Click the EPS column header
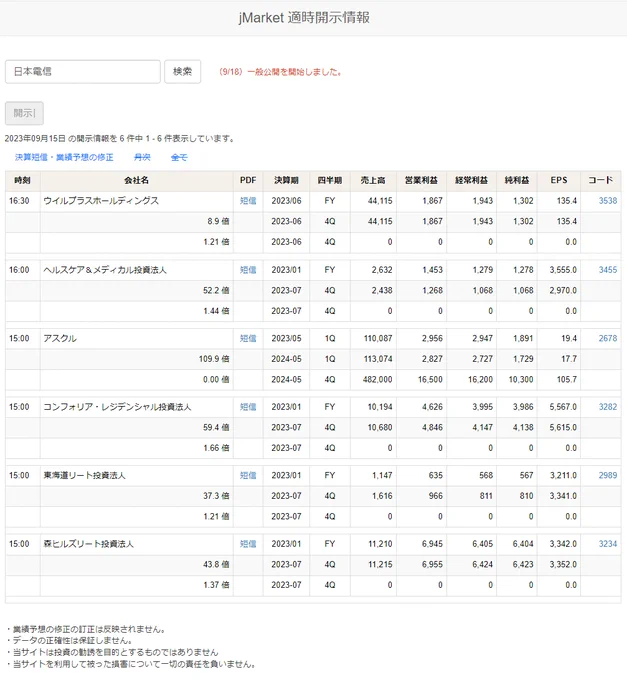627x680 pixels. pos(559,180)
